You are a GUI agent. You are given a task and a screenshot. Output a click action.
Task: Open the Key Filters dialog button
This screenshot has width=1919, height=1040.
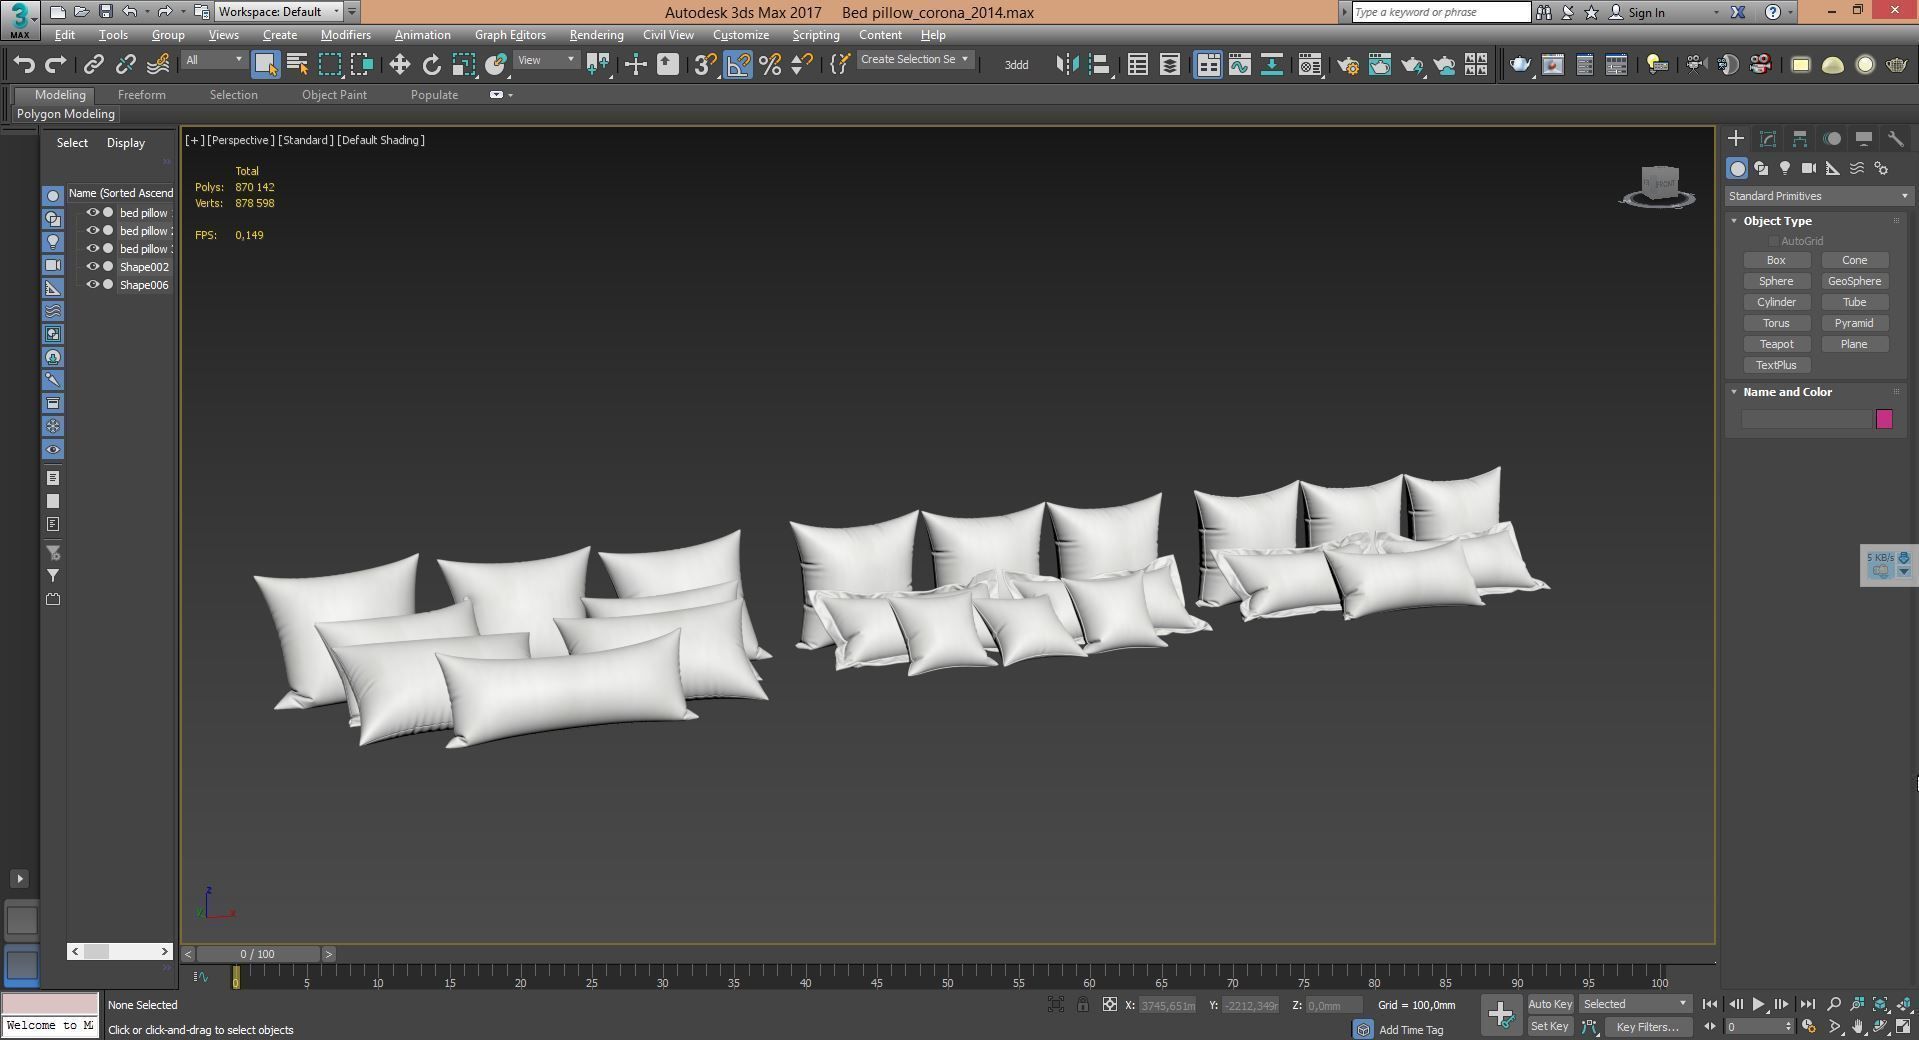(1647, 1027)
